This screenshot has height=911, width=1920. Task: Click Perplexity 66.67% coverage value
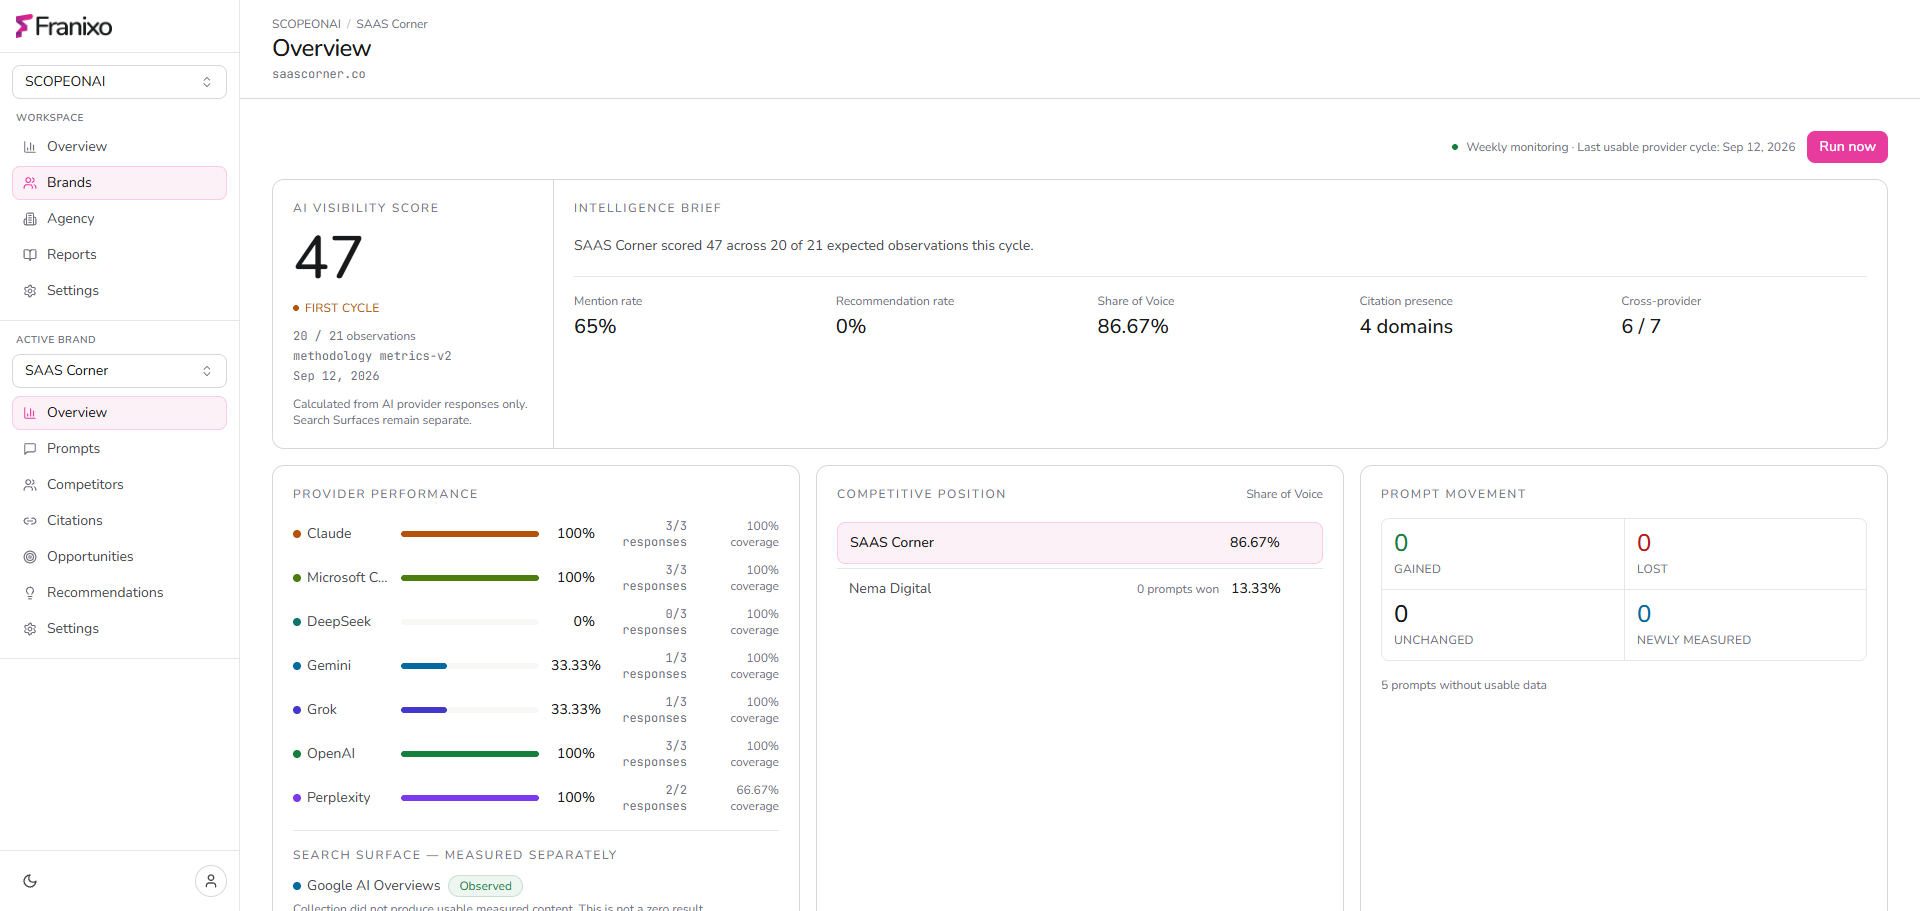[757, 790]
